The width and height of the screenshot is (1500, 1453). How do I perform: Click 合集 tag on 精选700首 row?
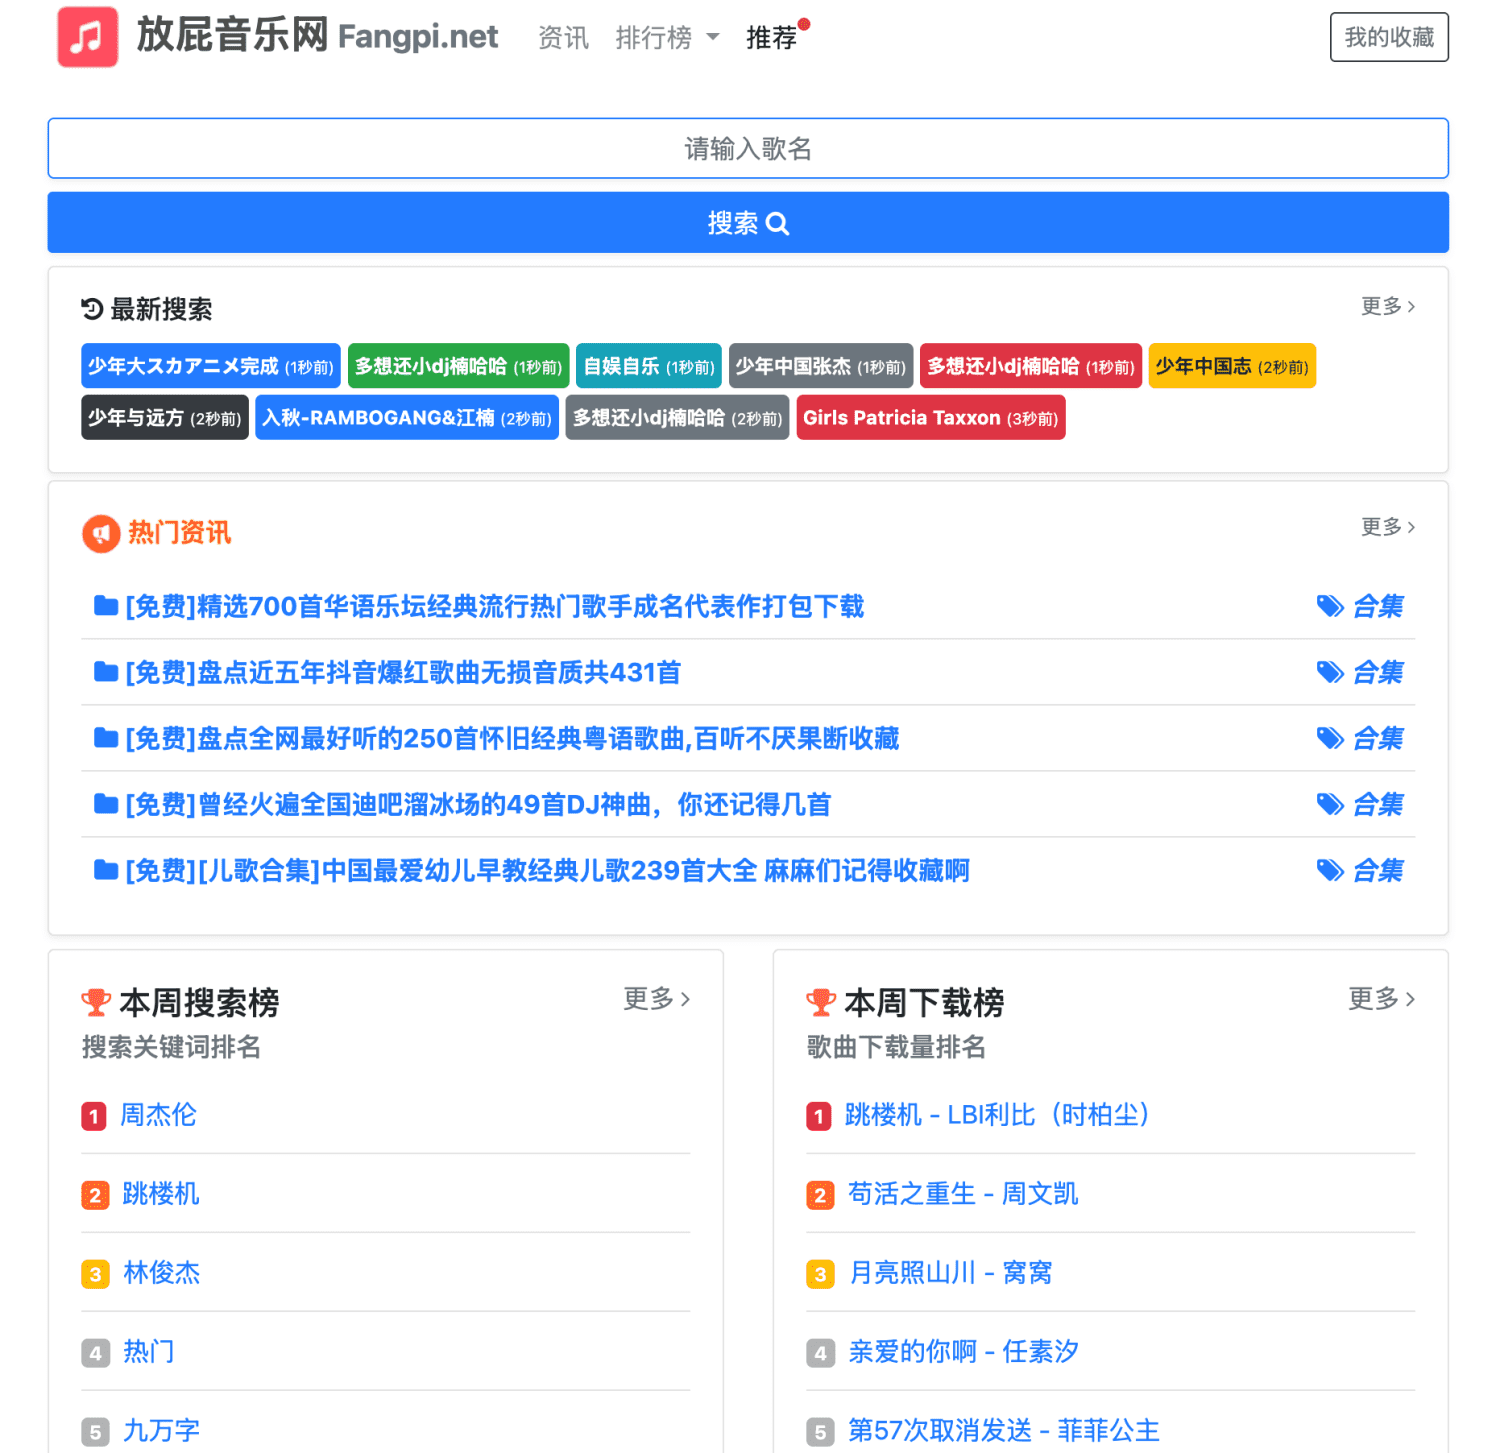1361,606
